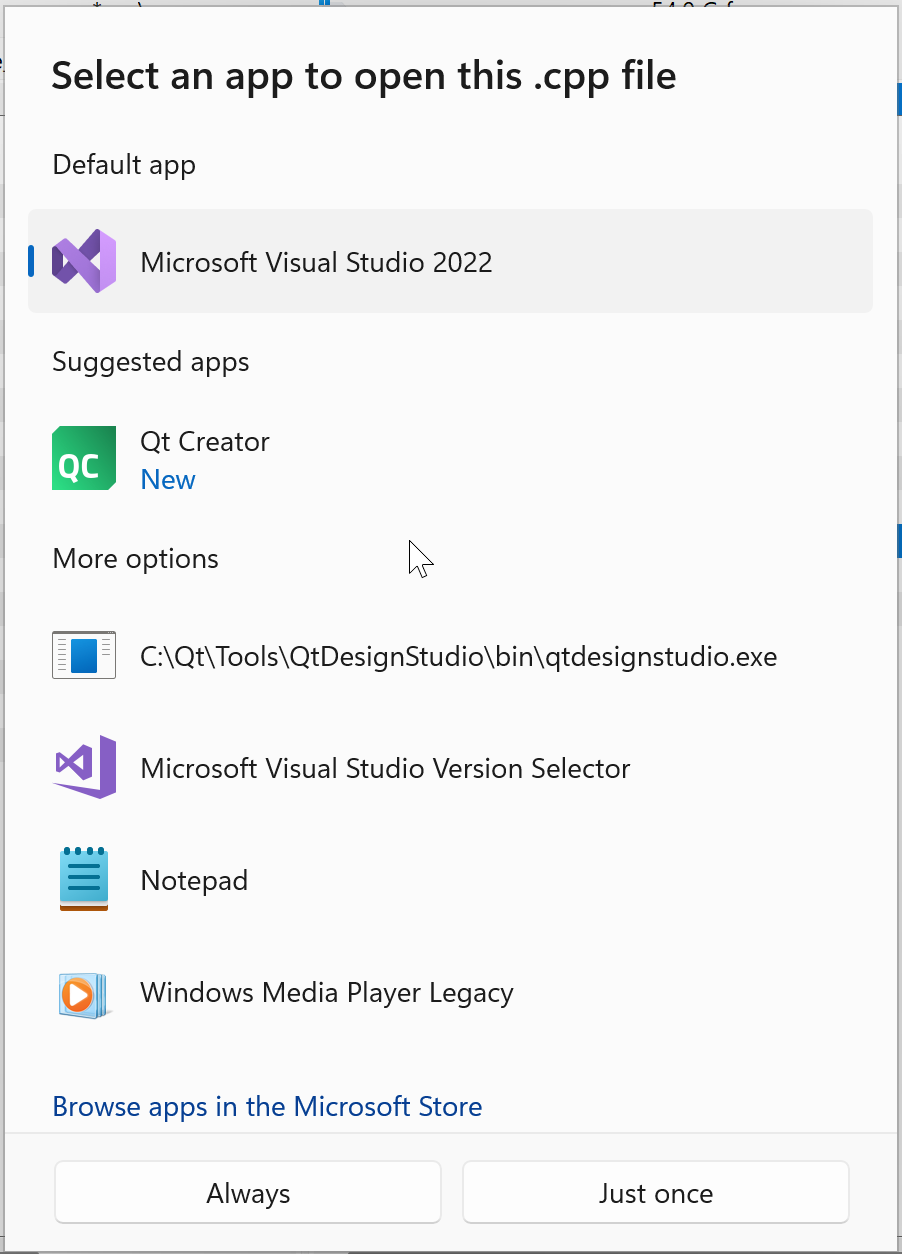Click the Notepad notebook icon
Viewport: 902px width, 1254px height.
[x=84, y=880]
